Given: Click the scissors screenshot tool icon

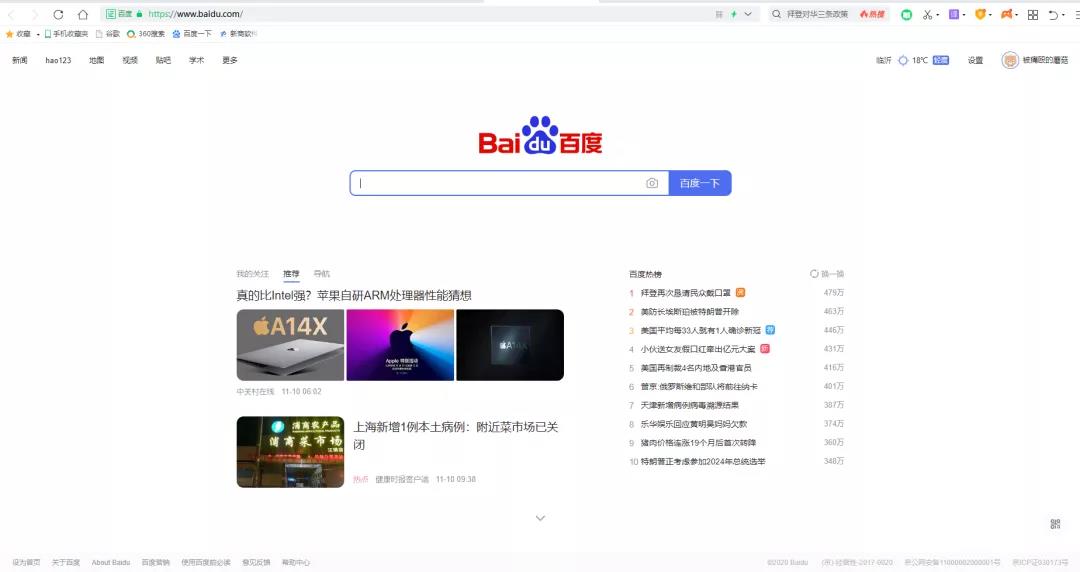Looking at the screenshot, I should 928,14.
